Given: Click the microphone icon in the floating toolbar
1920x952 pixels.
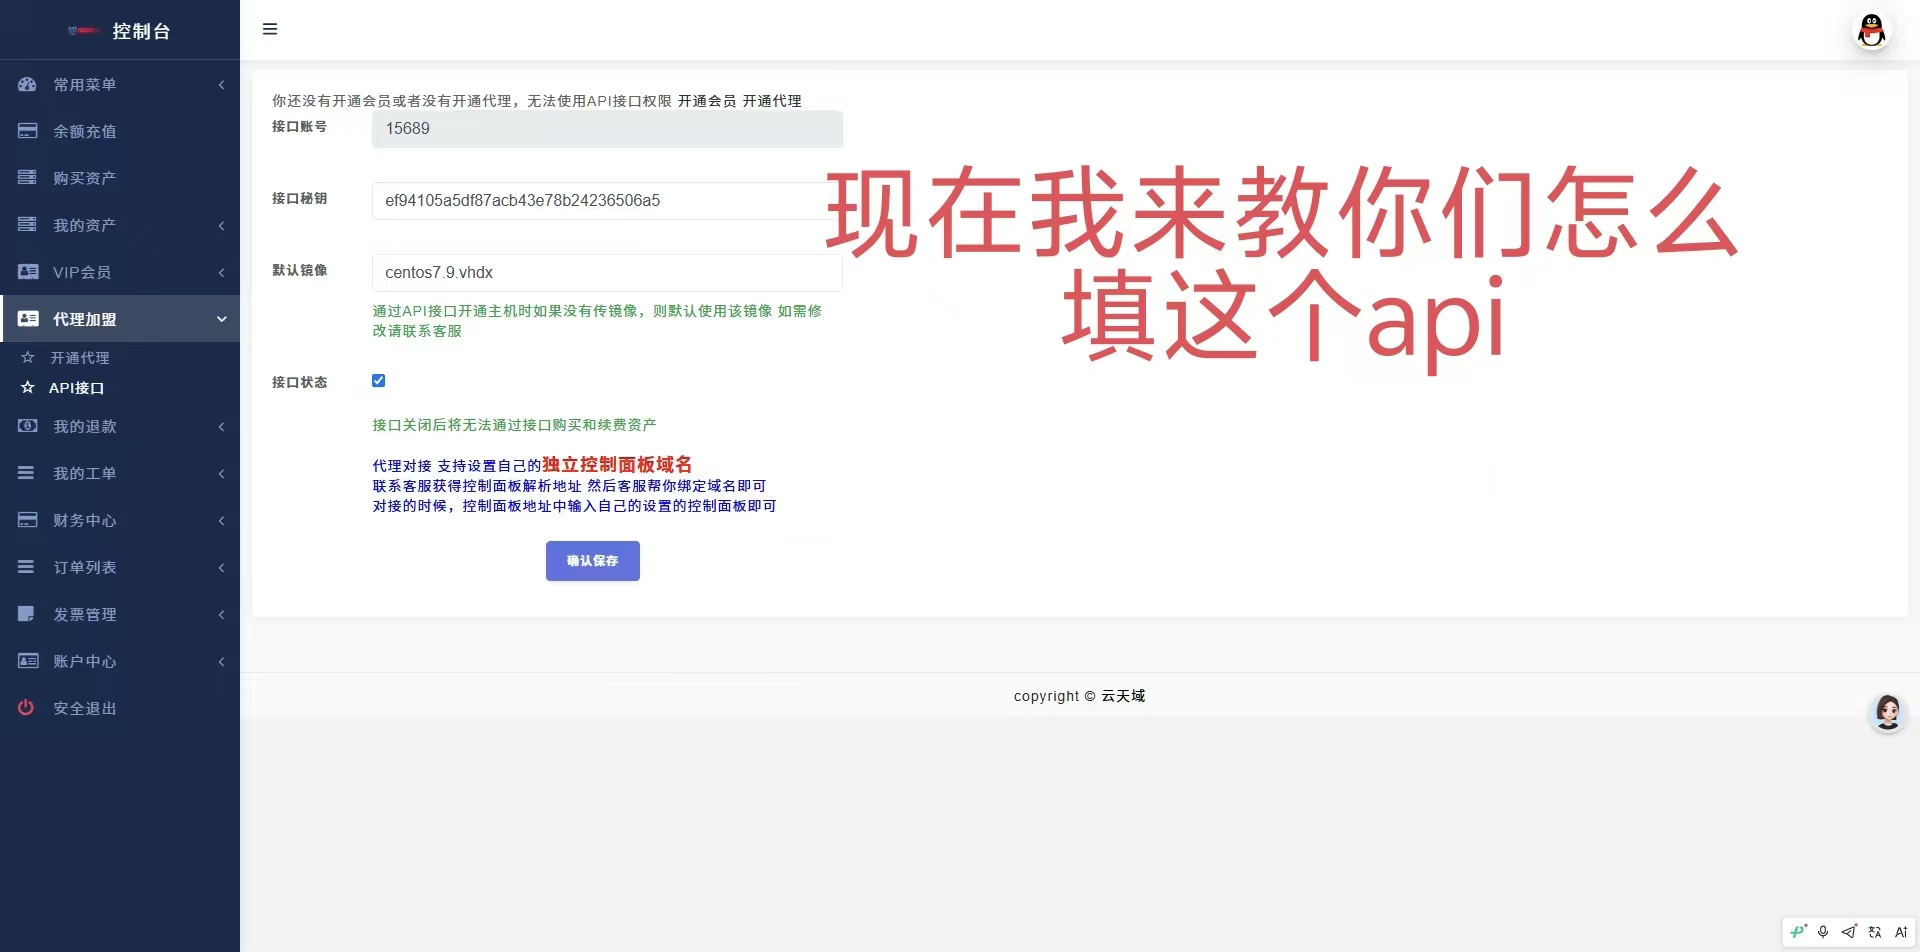Looking at the screenshot, I should tap(1823, 932).
